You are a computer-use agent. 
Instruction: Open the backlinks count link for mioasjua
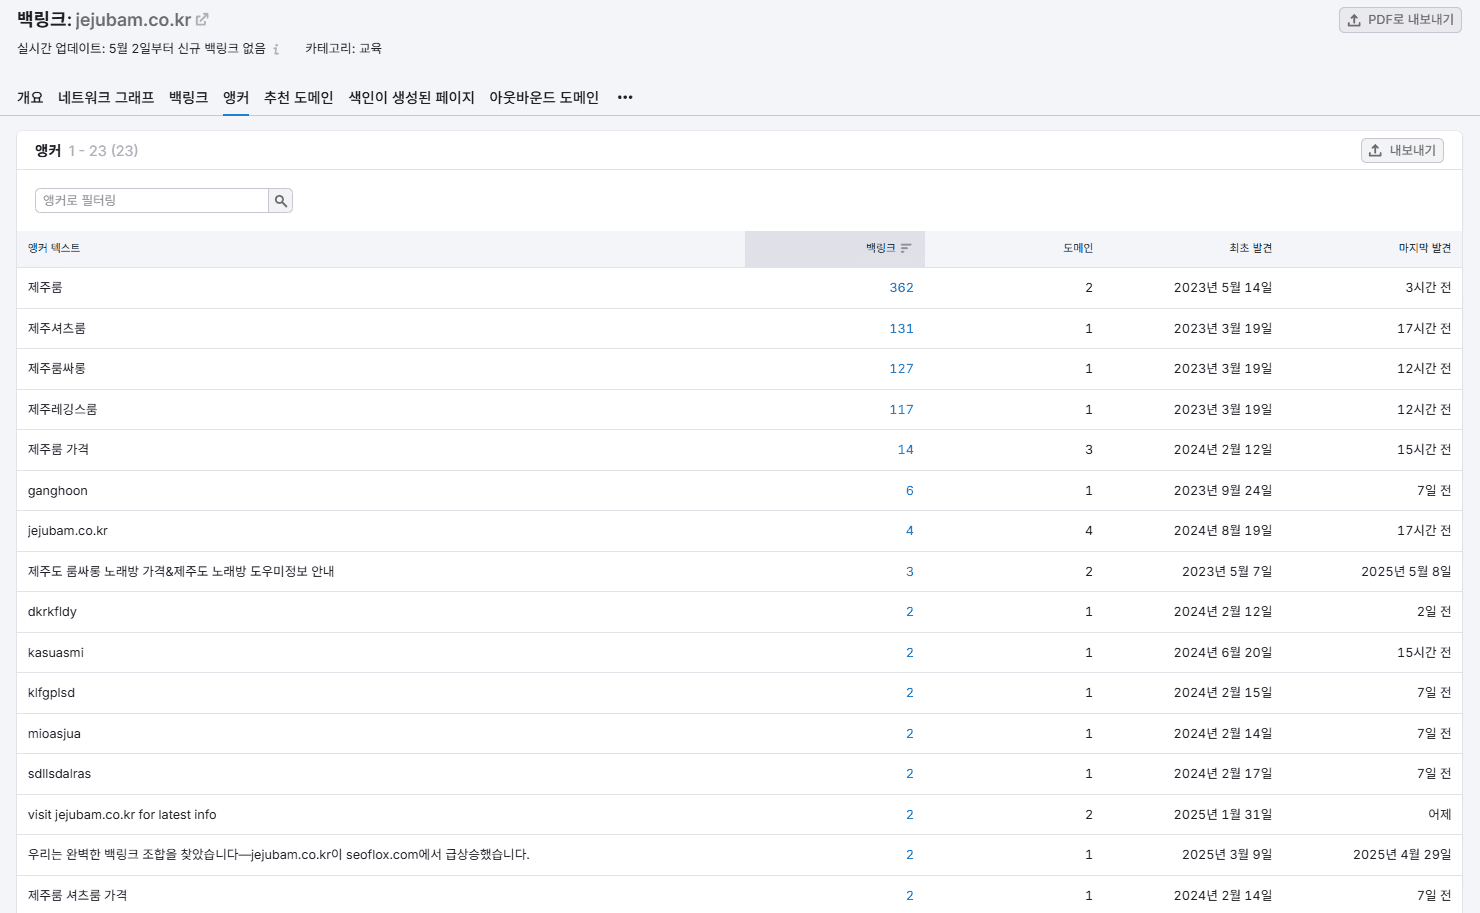910,734
